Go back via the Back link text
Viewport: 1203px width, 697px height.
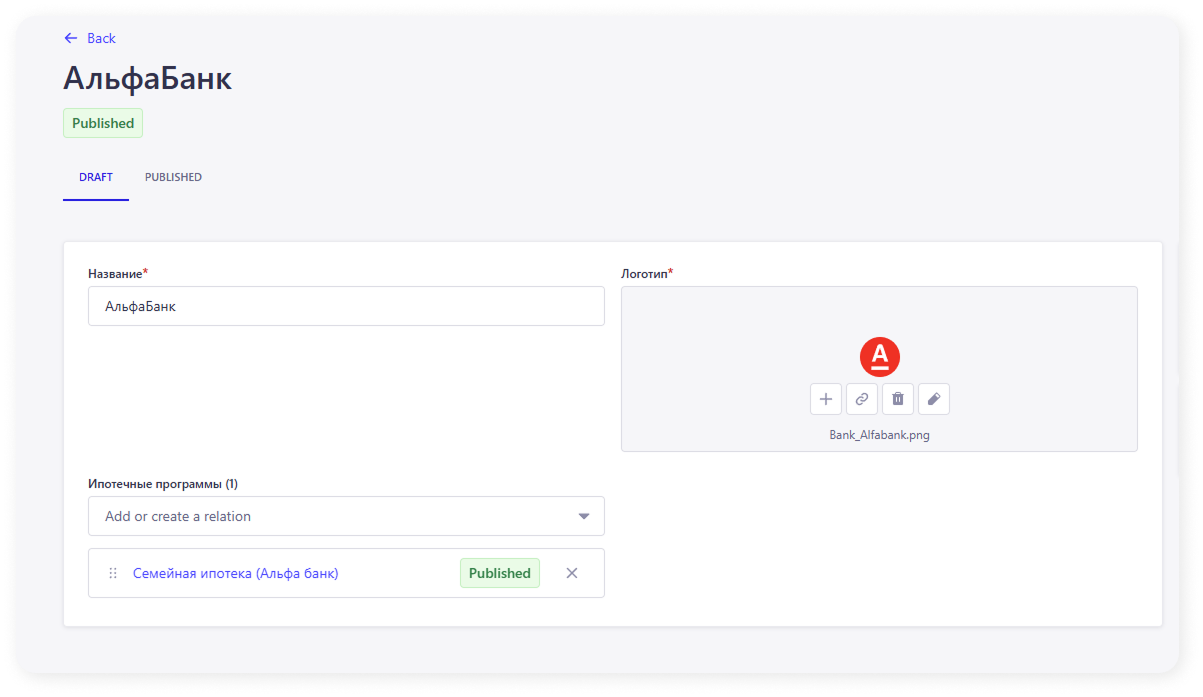coord(101,38)
